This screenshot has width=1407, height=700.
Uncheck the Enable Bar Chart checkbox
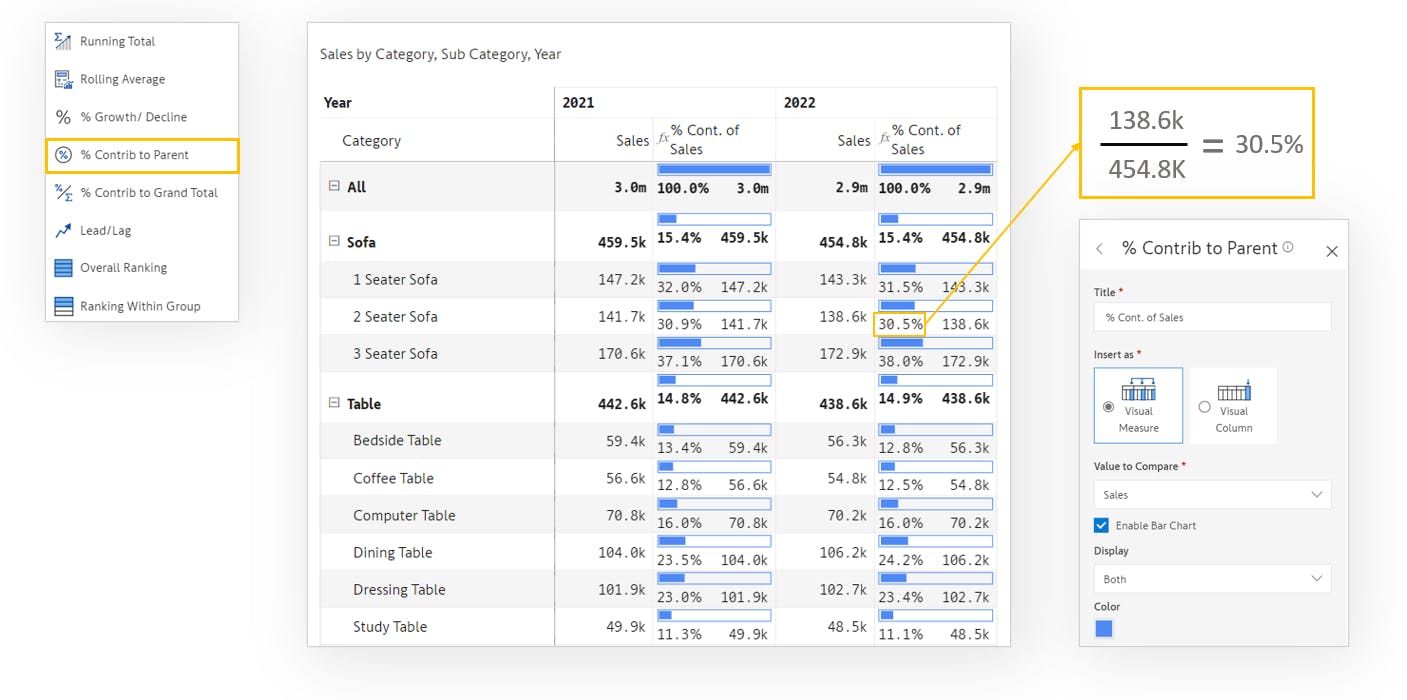(1102, 525)
